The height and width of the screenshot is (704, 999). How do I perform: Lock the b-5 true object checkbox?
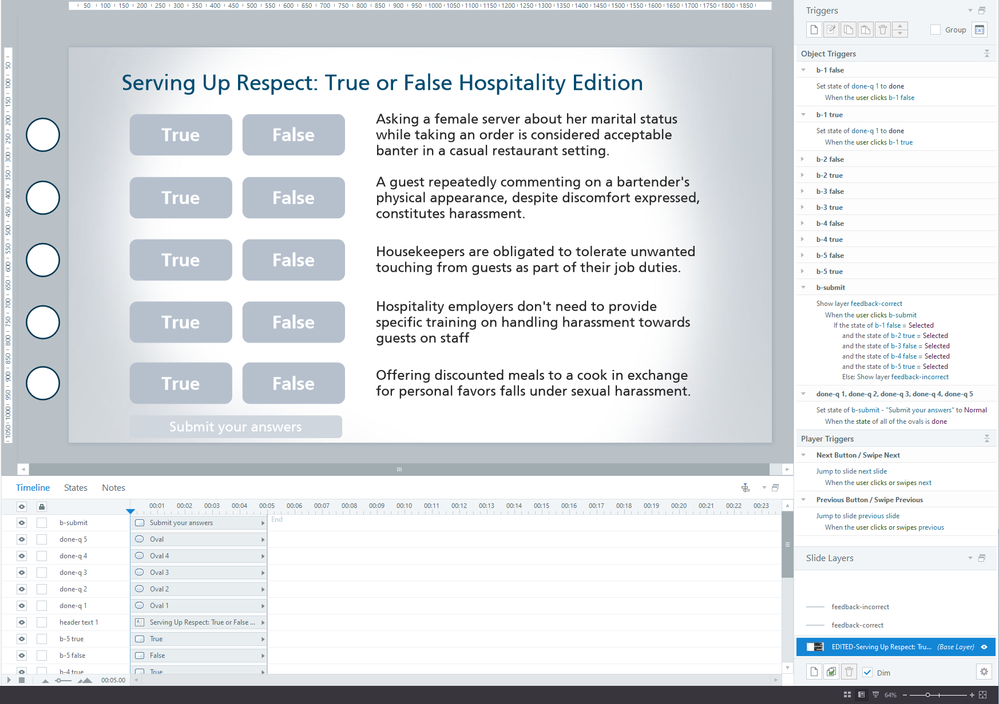pyautogui.click(x=41, y=638)
